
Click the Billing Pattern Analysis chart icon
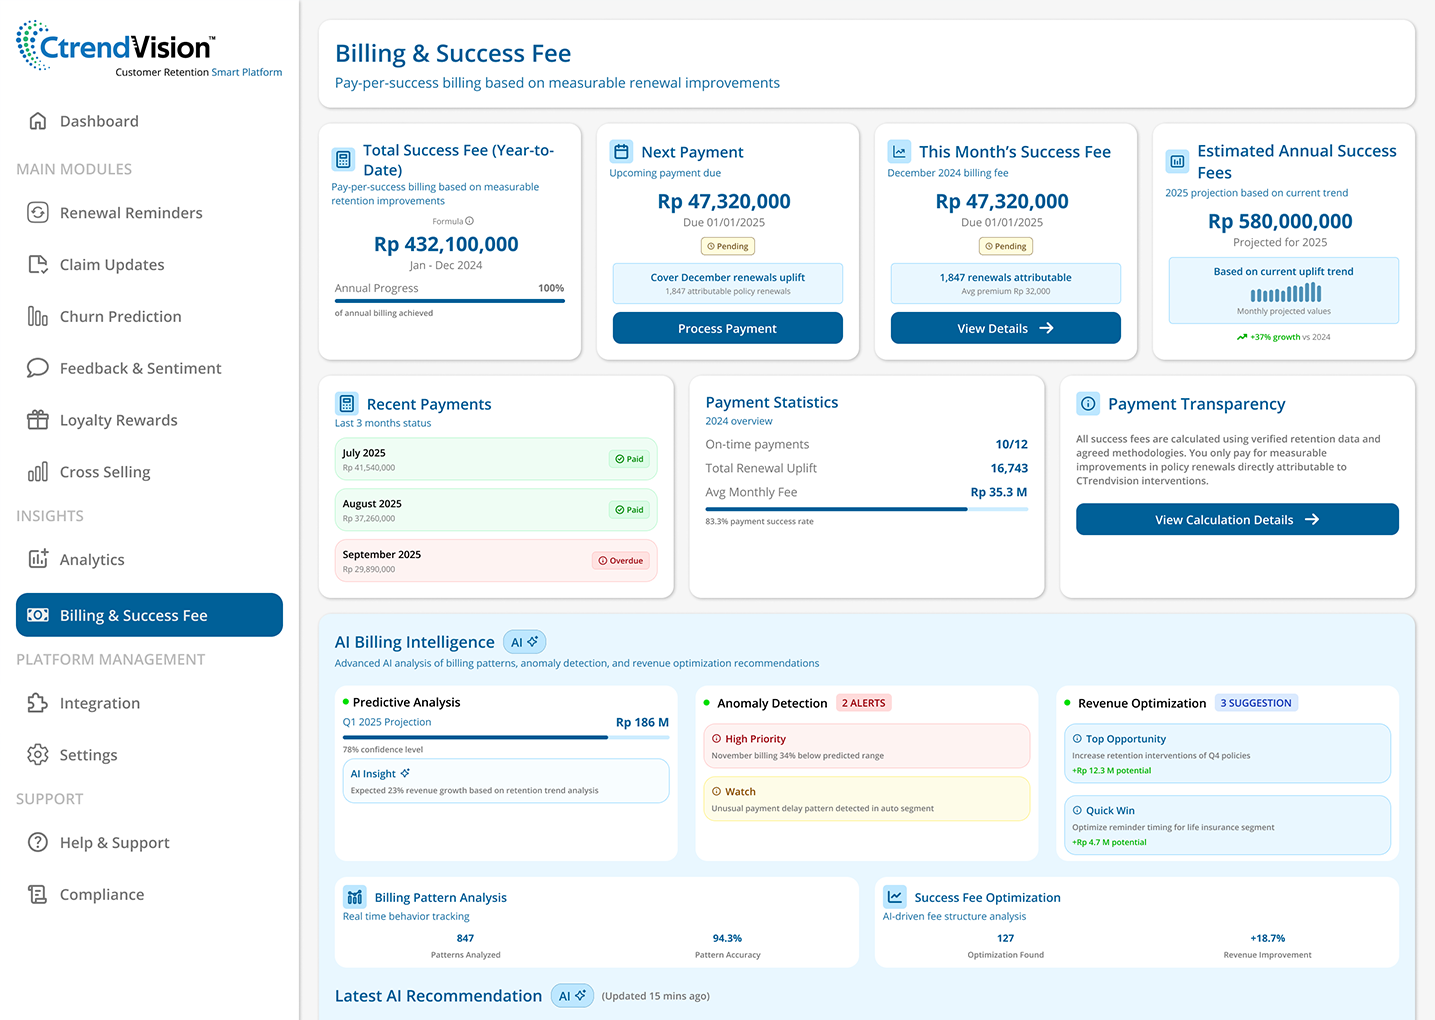tap(355, 897)
